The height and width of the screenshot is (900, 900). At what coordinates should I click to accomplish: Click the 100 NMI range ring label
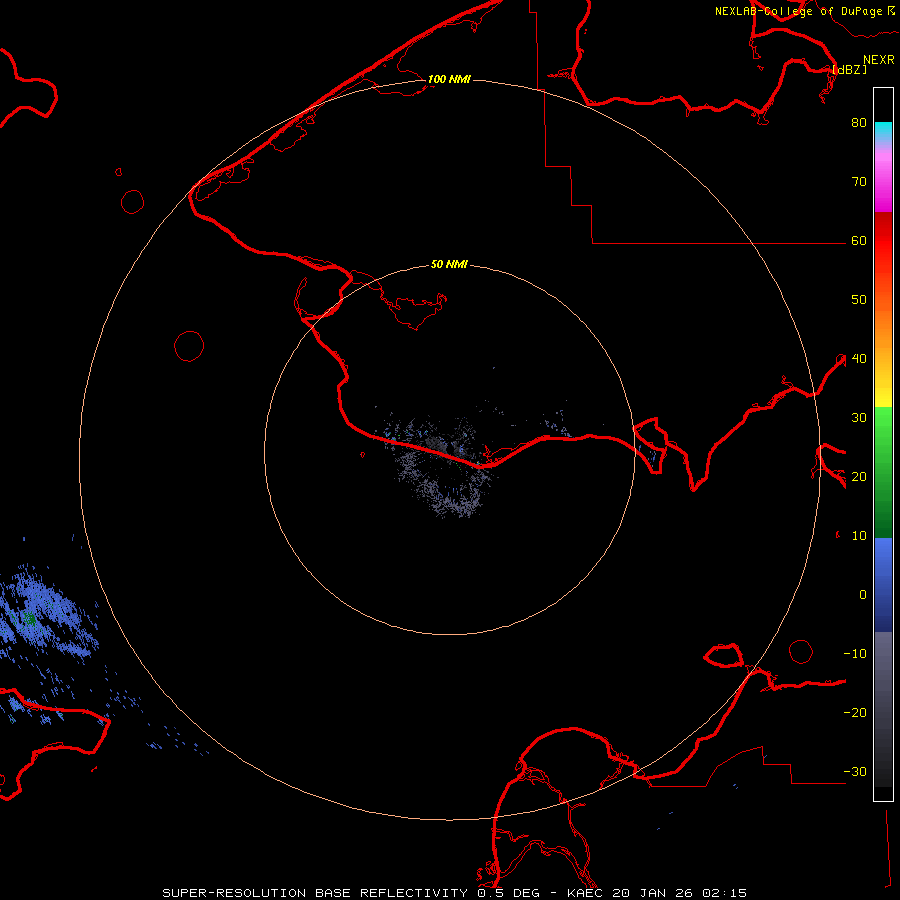[449, 79]
